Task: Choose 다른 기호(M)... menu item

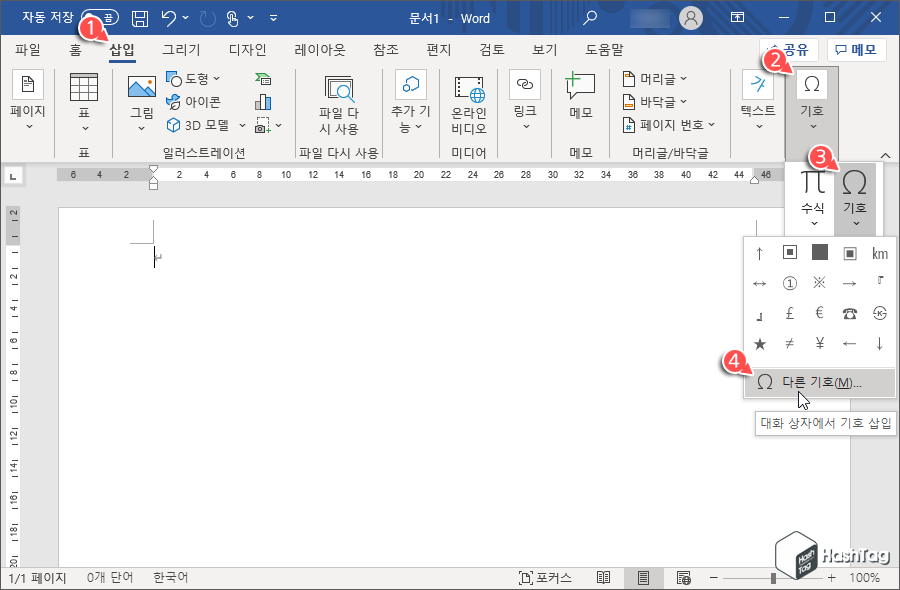Action: (820, 382)
